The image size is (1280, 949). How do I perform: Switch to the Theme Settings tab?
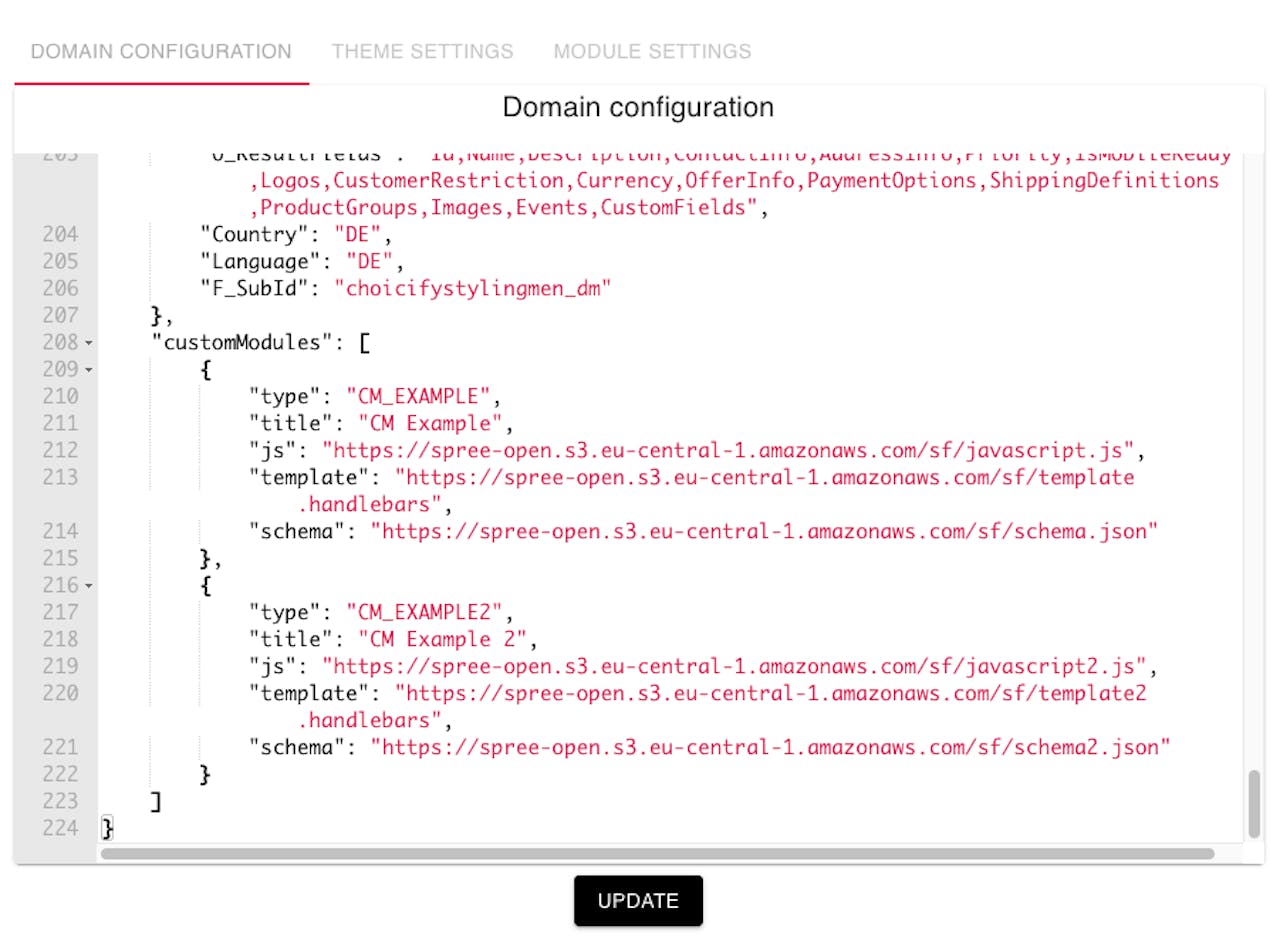[422, 51]
